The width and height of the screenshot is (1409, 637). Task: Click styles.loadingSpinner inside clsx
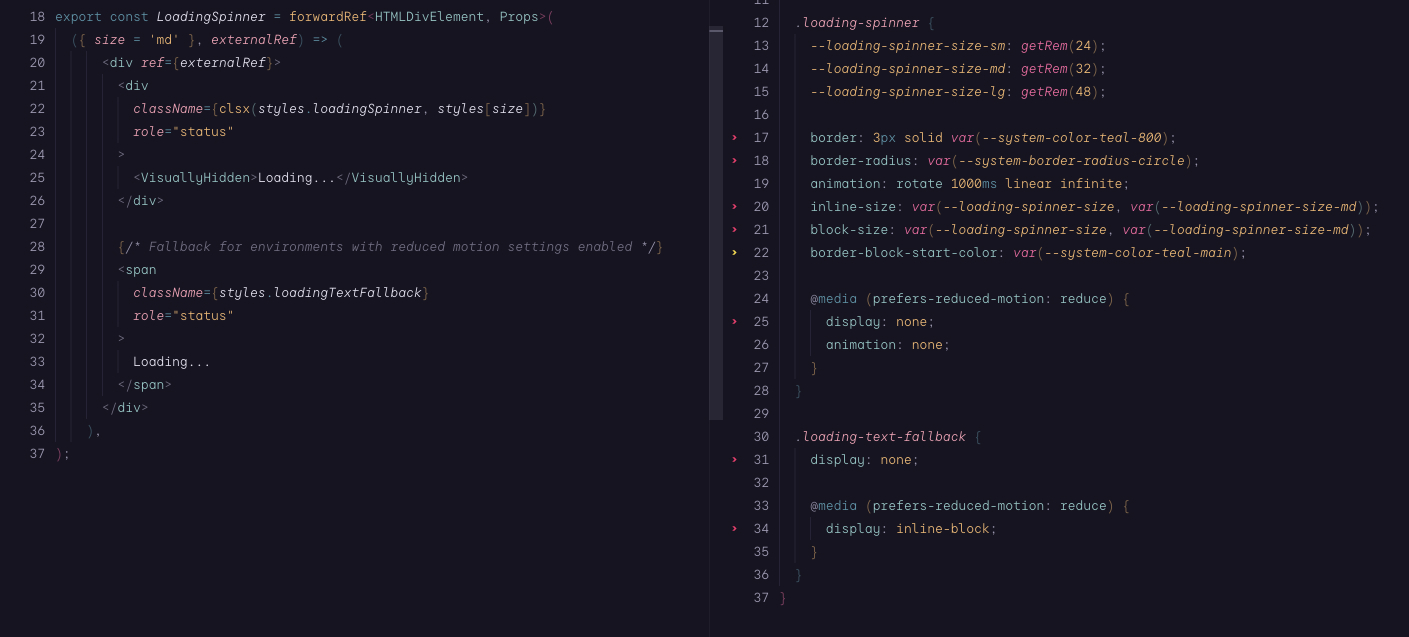(x=340, y=108)
